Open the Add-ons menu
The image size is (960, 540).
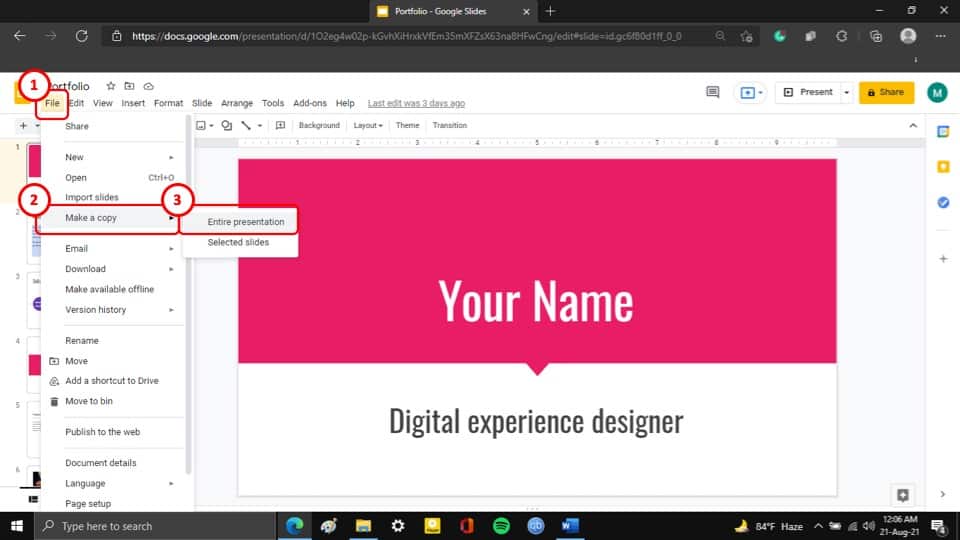pos(310,103)
